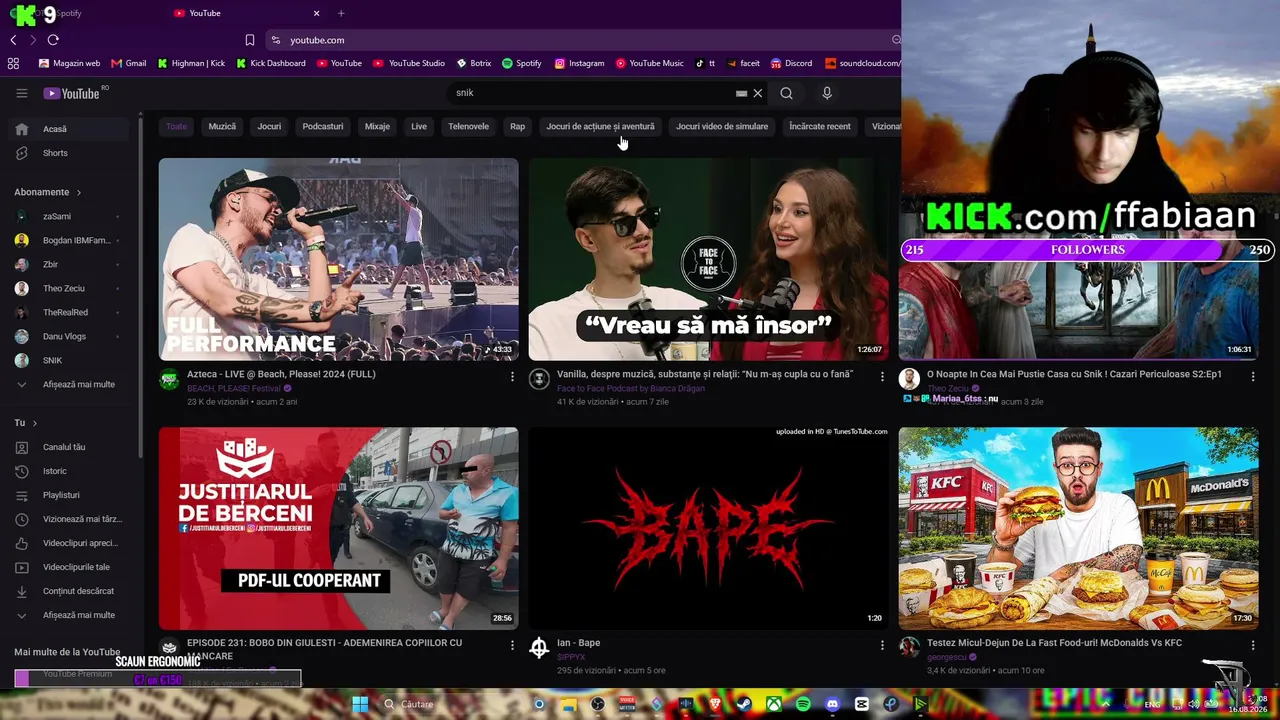Viewport: 1280px width, 720px height.
Task: Bookmark this page with the bookmark icon
Action: click(x=250, y=40)
